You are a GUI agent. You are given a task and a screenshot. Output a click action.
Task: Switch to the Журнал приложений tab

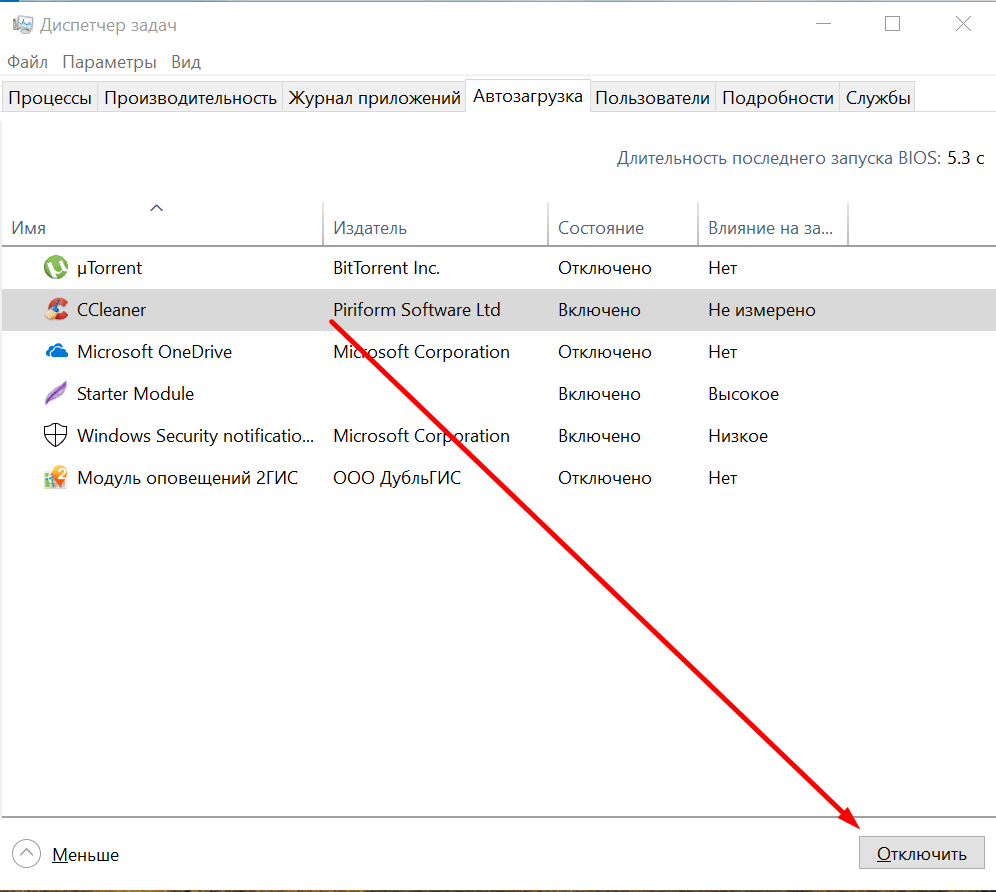point(374,97)
